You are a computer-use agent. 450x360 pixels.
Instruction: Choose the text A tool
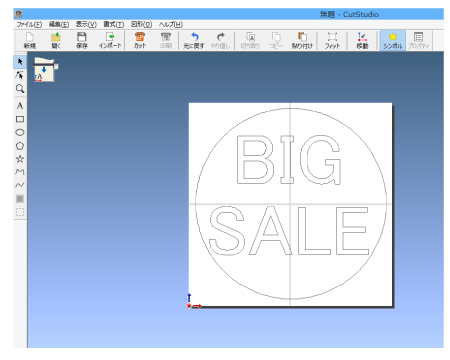click(x=20, y=106)
